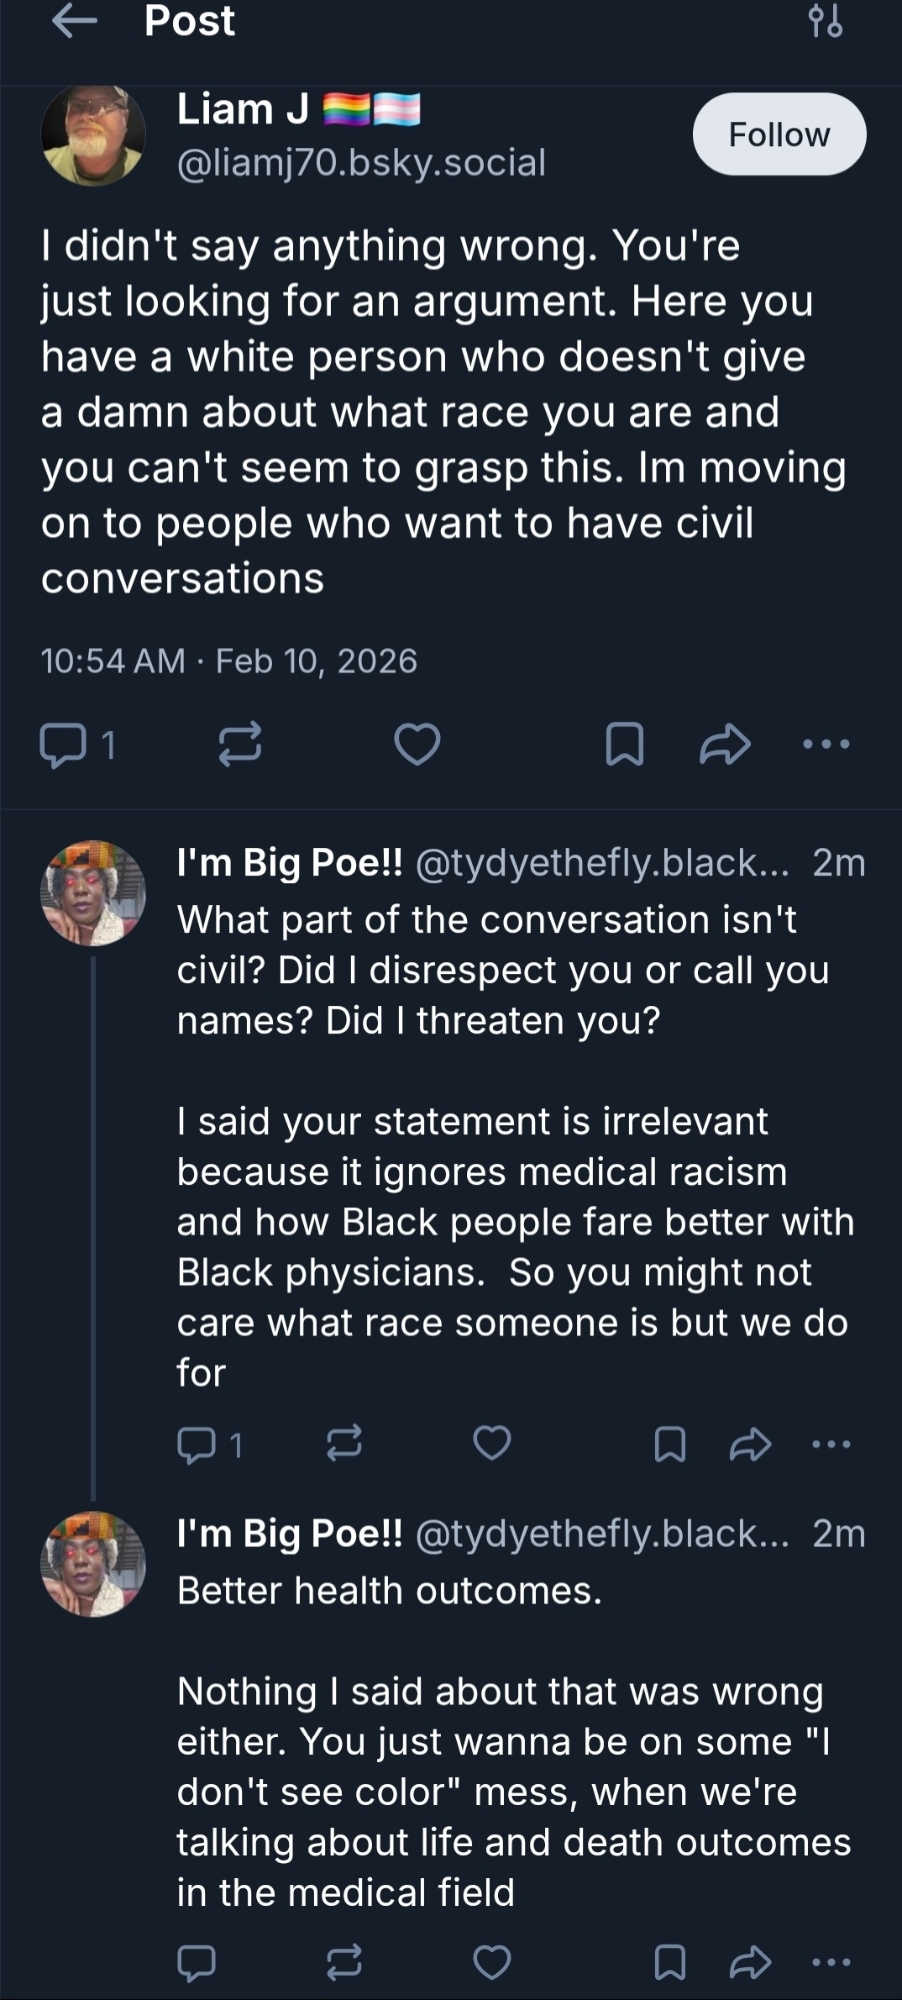Share Liam J's main post

tap(725, 744)
